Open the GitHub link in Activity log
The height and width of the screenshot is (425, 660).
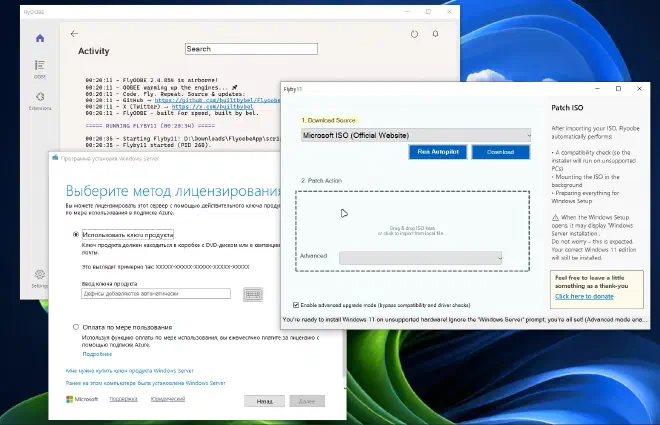217,101
